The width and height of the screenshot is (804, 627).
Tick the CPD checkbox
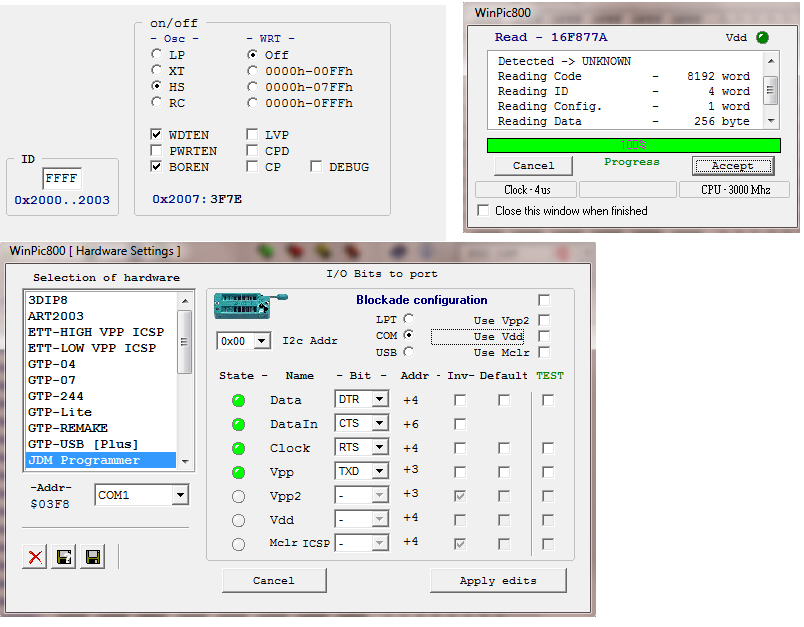coord(252,150)
